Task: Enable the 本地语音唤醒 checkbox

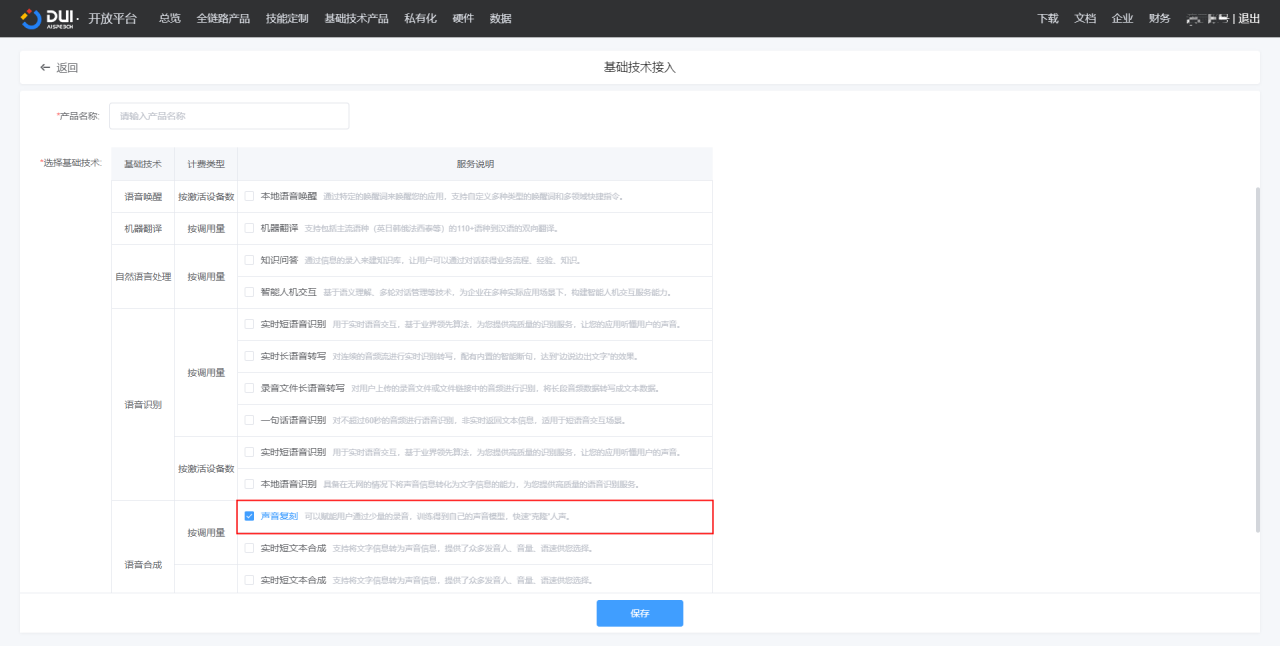Action: [x=249, y=196]
